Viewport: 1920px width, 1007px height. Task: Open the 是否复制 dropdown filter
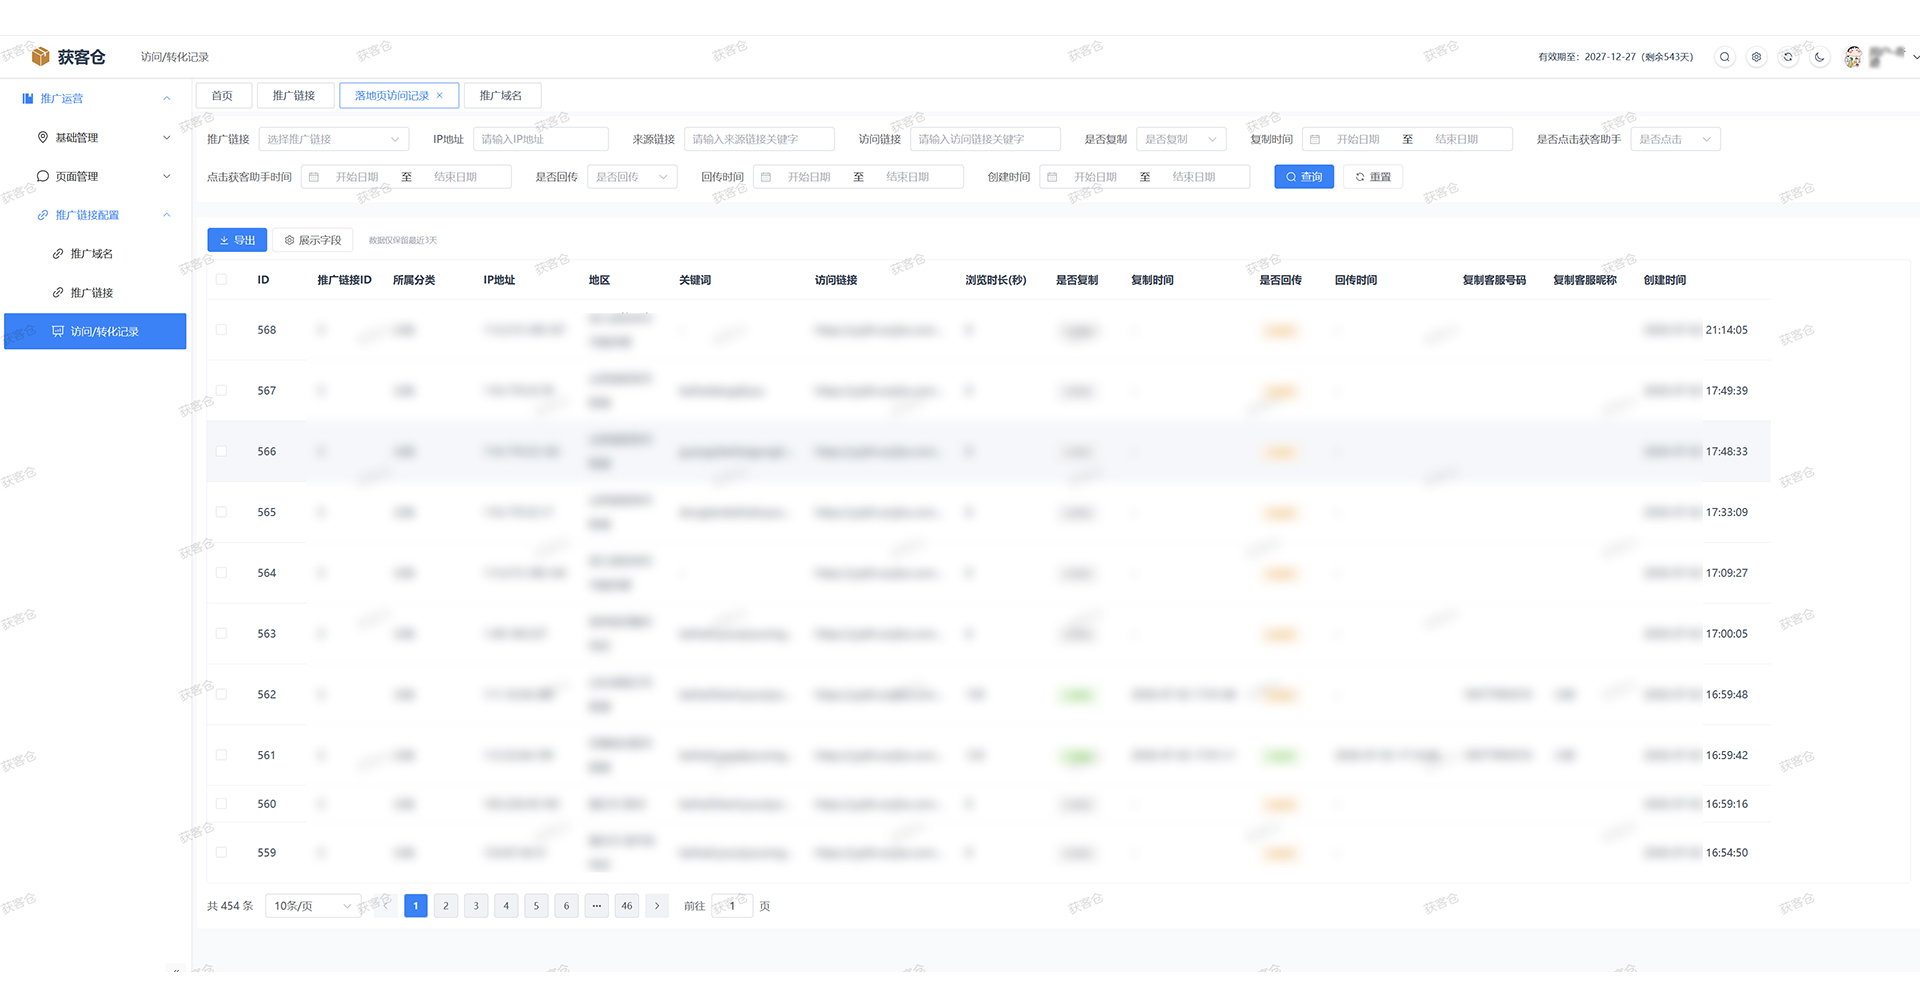[x=1181, y=139]
